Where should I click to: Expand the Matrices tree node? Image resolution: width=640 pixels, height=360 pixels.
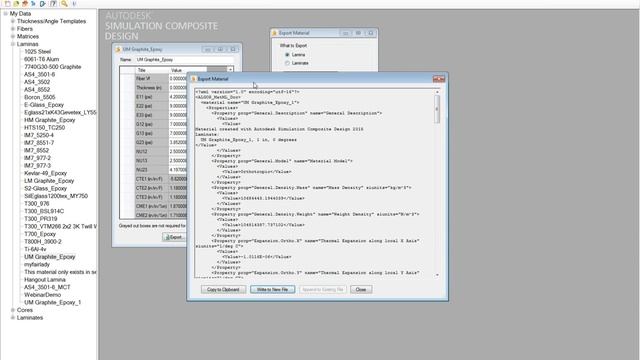[x=13, y=36]
